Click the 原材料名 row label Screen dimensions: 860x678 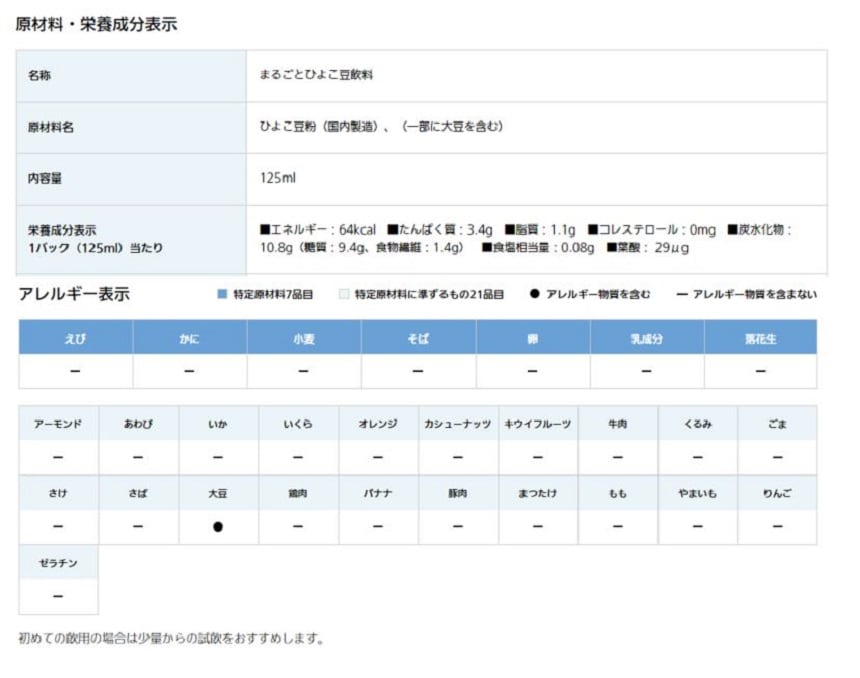[x=50, y=128]
